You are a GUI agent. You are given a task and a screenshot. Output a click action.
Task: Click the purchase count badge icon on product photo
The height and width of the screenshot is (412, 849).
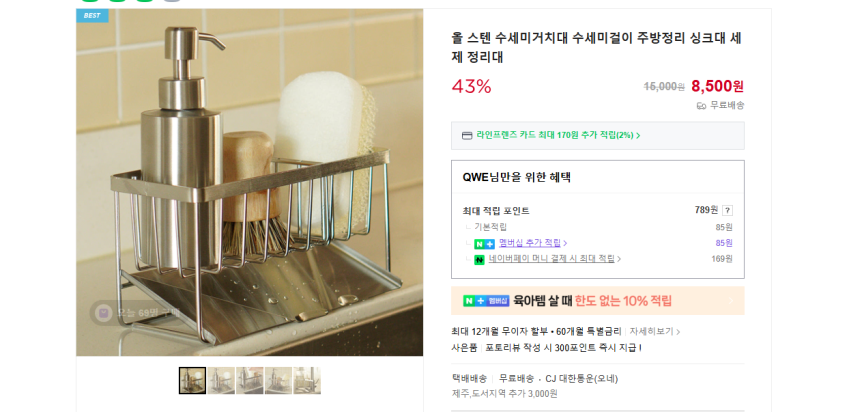103,312
